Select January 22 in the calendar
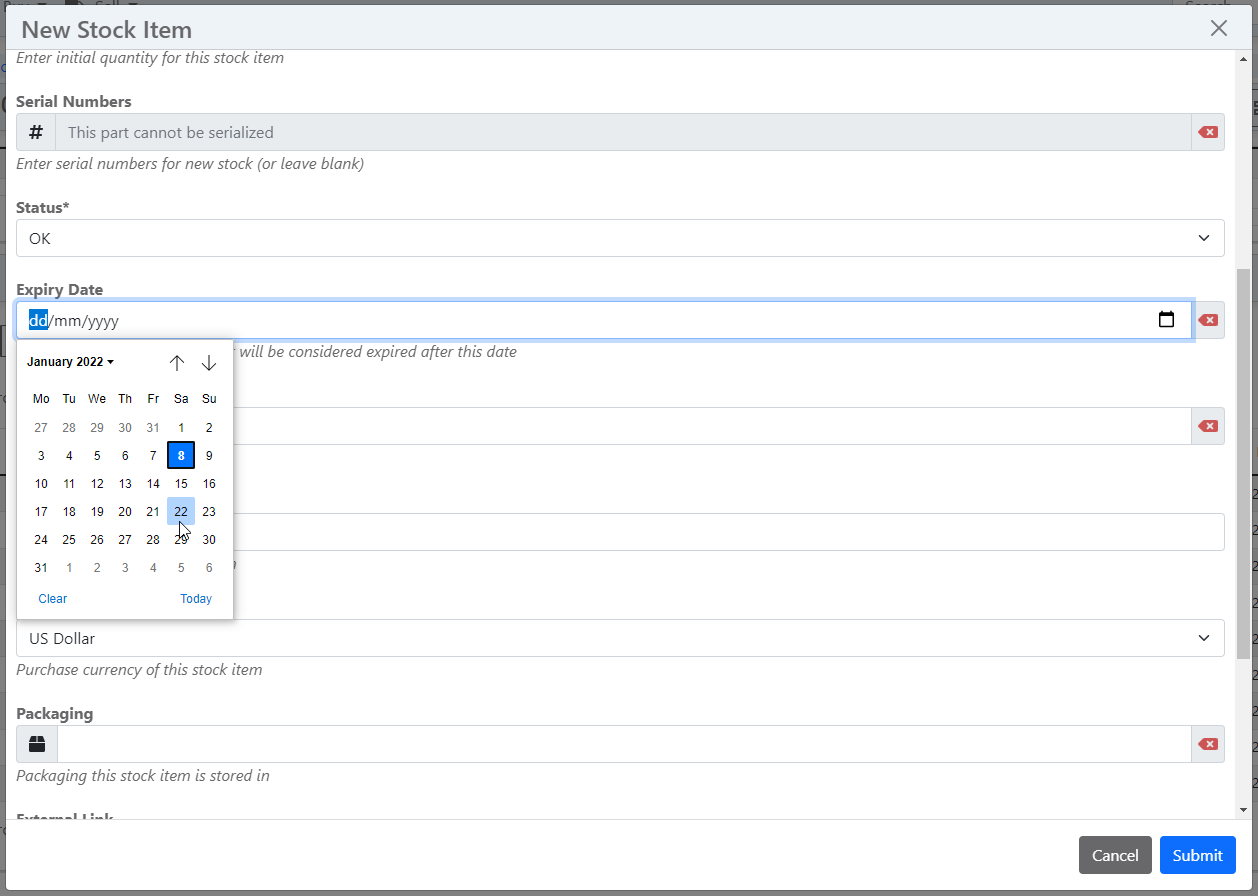1258x896 pixels. click(181, 511)
